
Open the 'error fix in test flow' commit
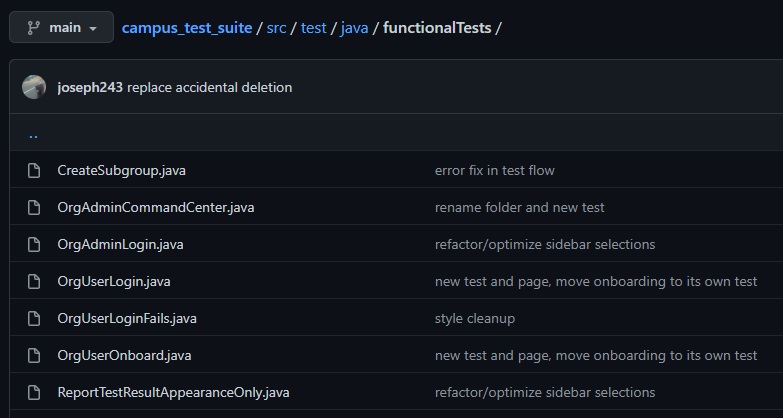494,170
